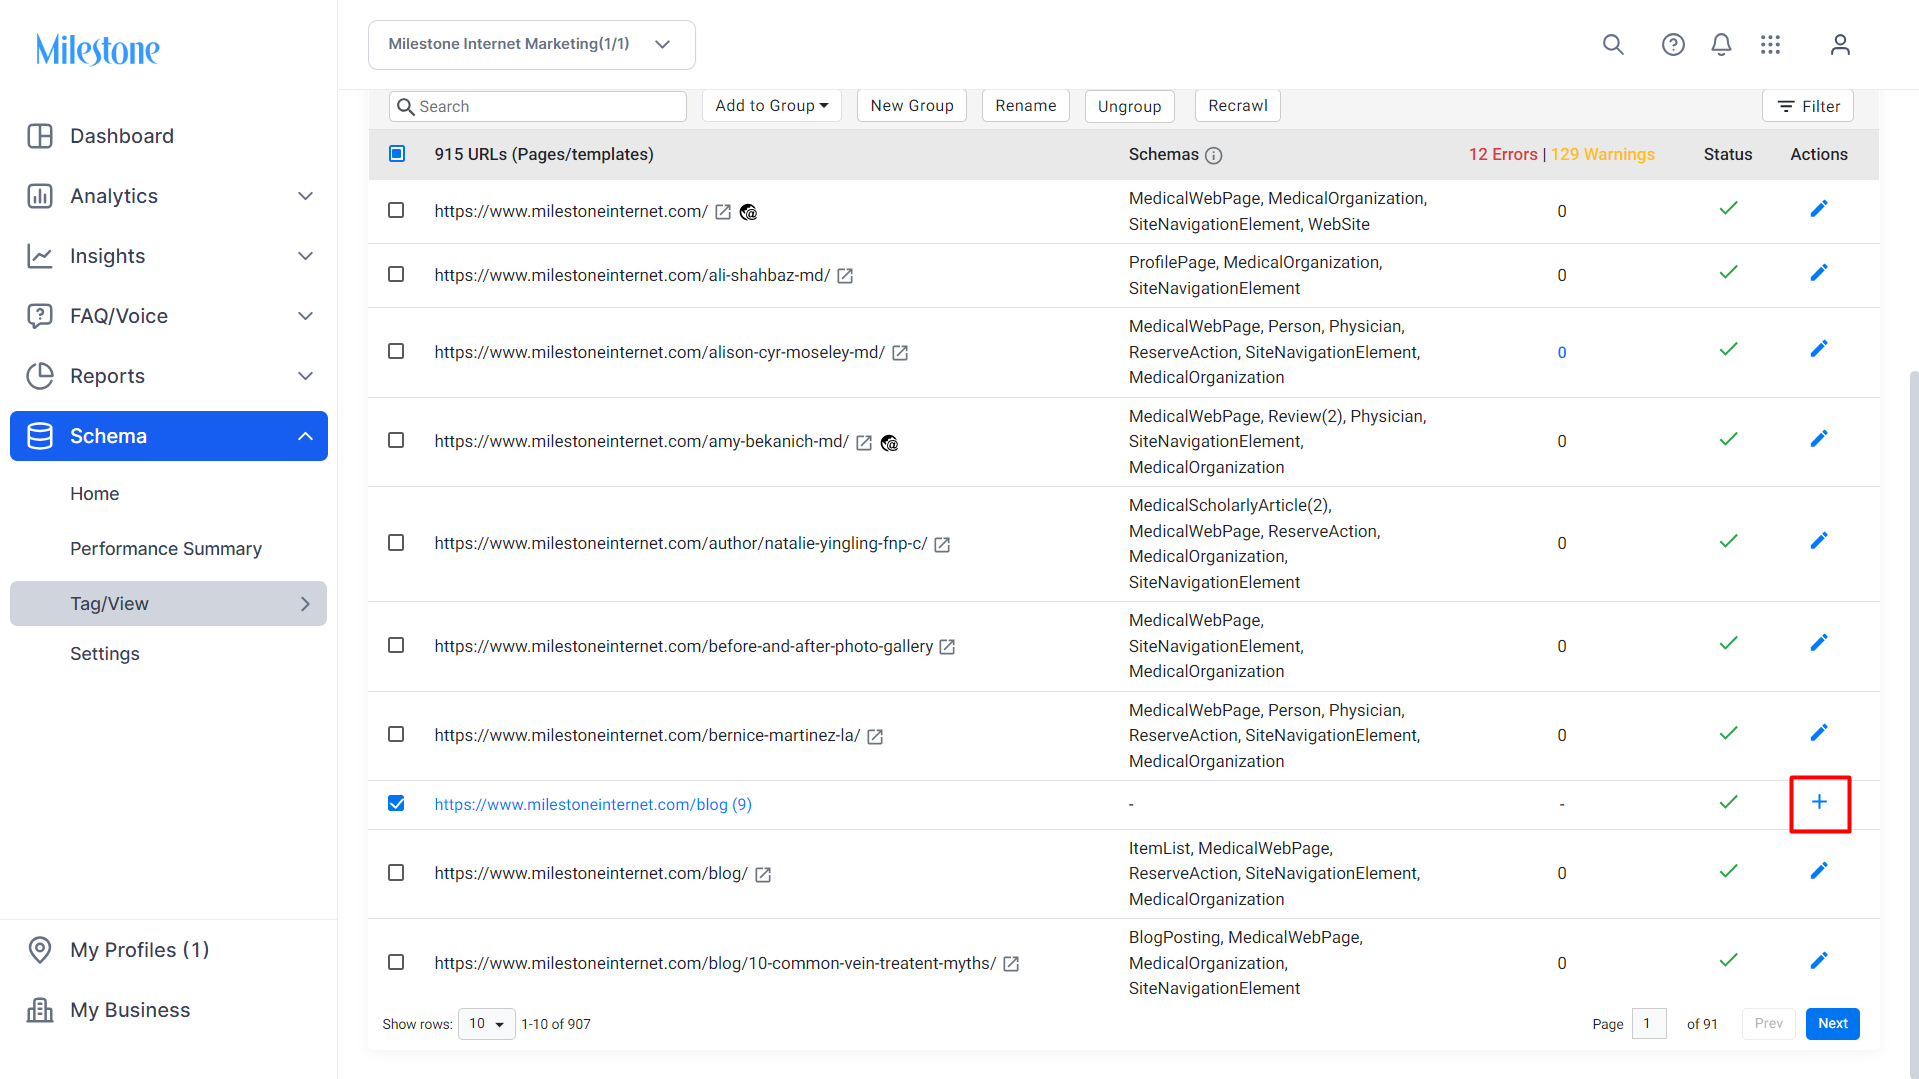Screen dimensions: 1919x1079
Task: Check the before-and-after-photo-gallery row checkbox
Action: [x=396, y=645]
